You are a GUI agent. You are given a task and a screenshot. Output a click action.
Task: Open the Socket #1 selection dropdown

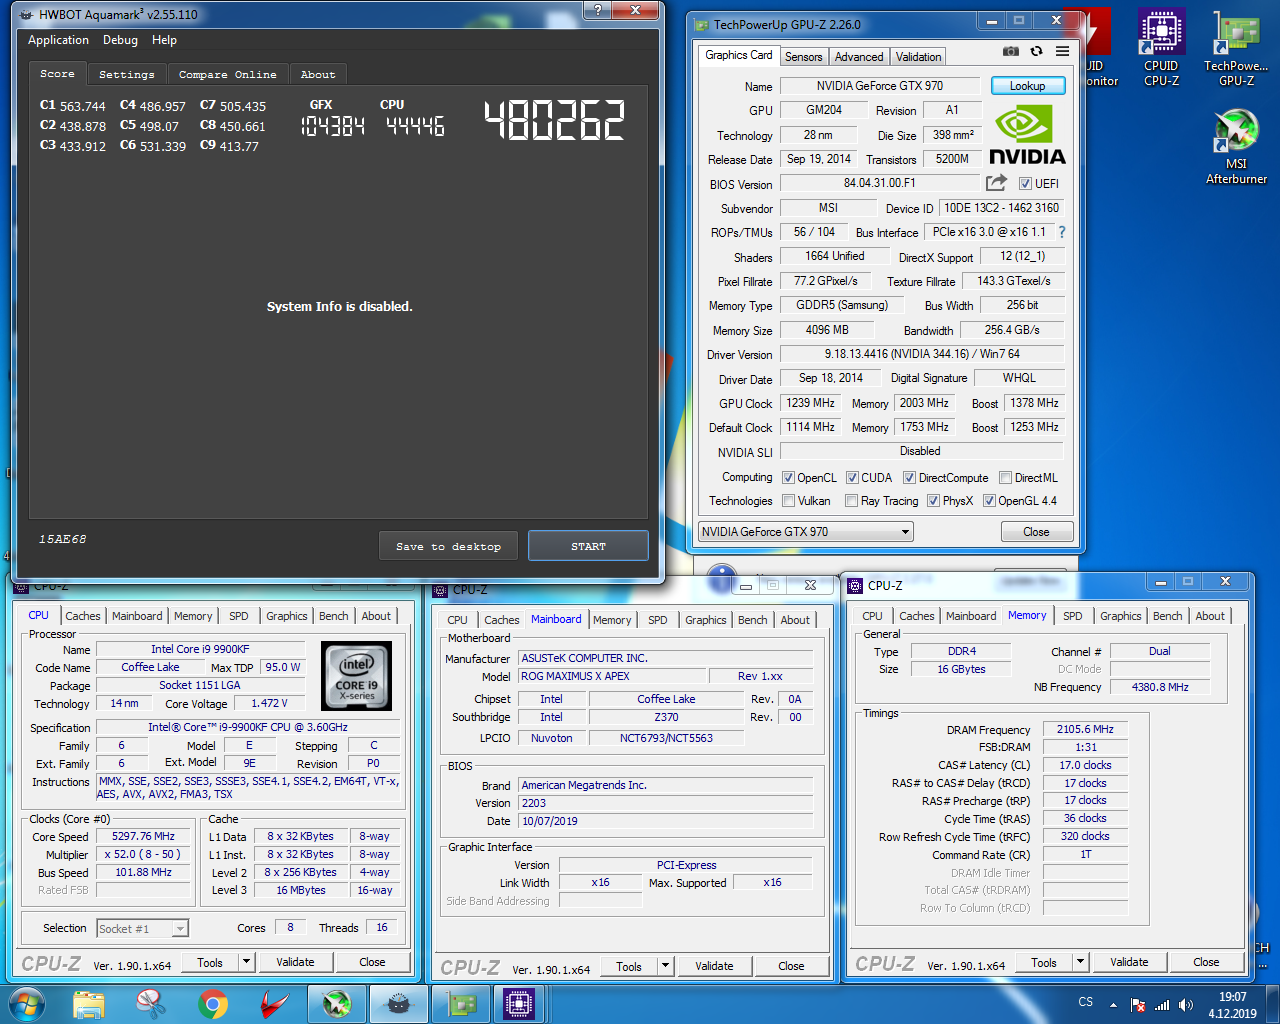point(142,929)
